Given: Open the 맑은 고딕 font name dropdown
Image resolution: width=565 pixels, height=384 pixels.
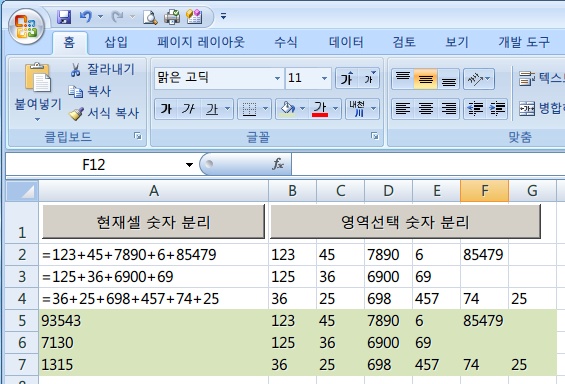Looking at the screenshot, I should click(277, 78).
